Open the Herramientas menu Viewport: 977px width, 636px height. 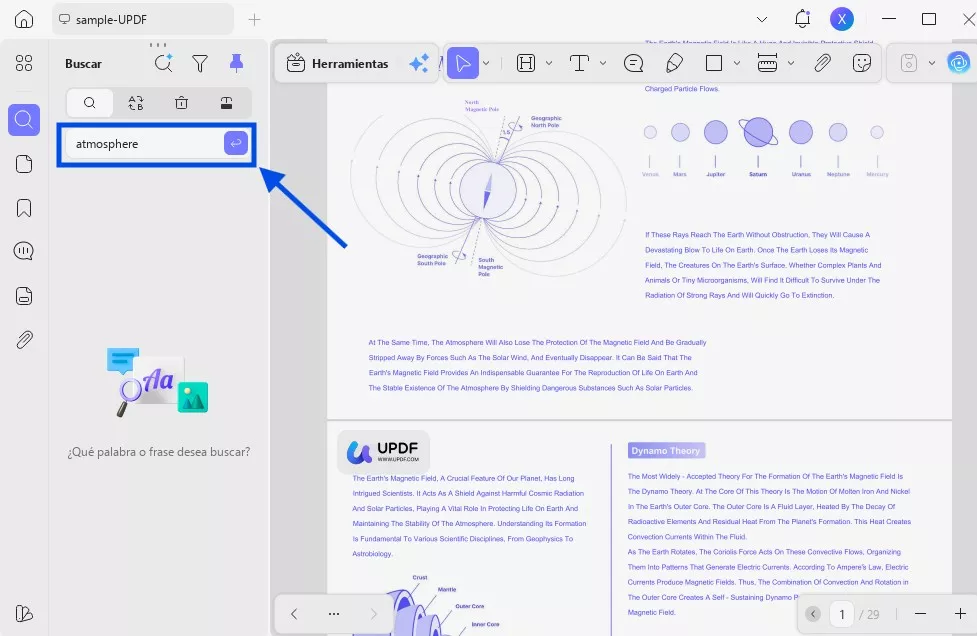(x=337, y=63)
